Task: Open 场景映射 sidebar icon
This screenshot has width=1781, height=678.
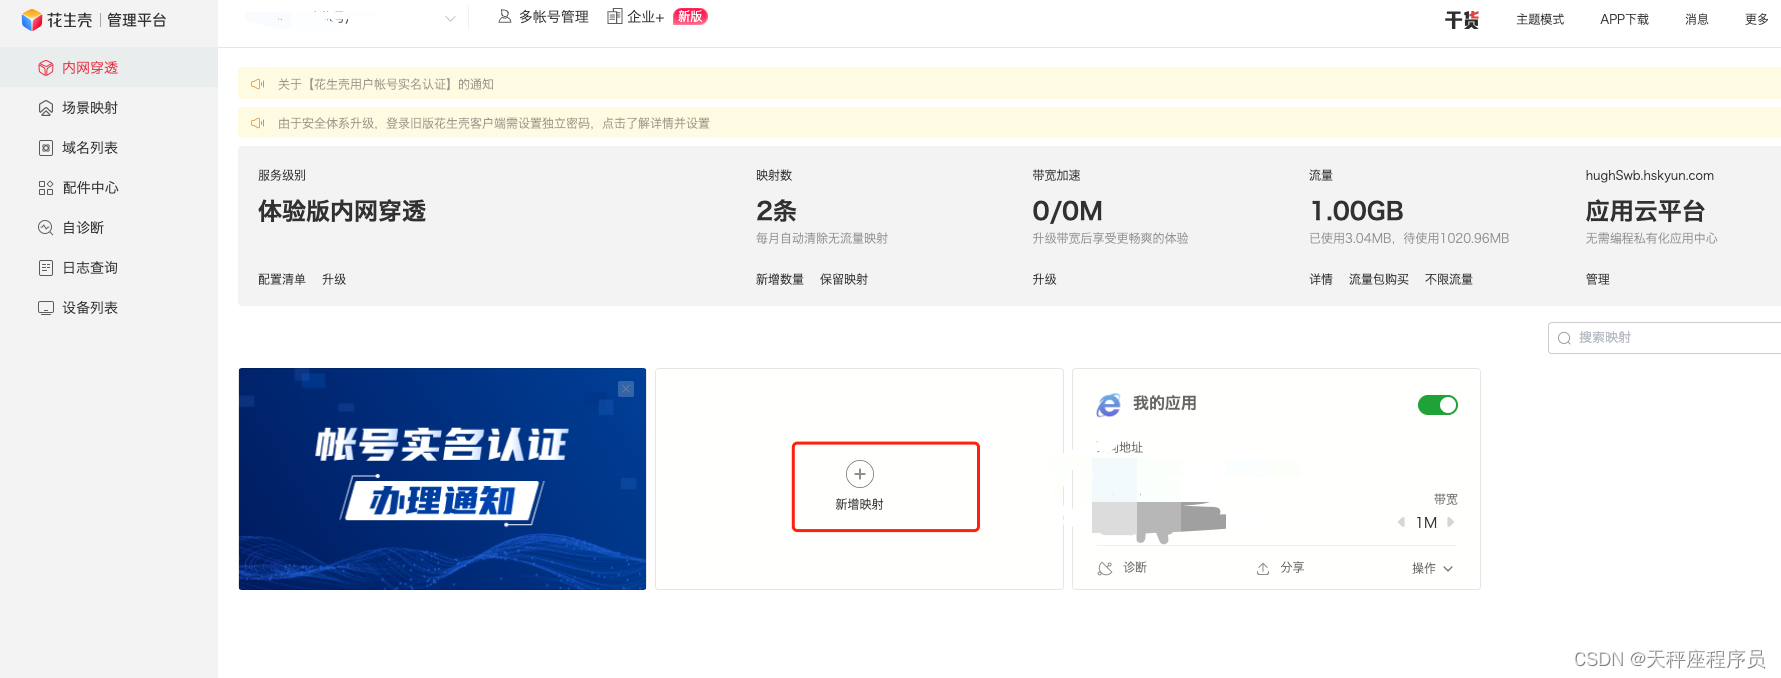Action: pos(46,108)
